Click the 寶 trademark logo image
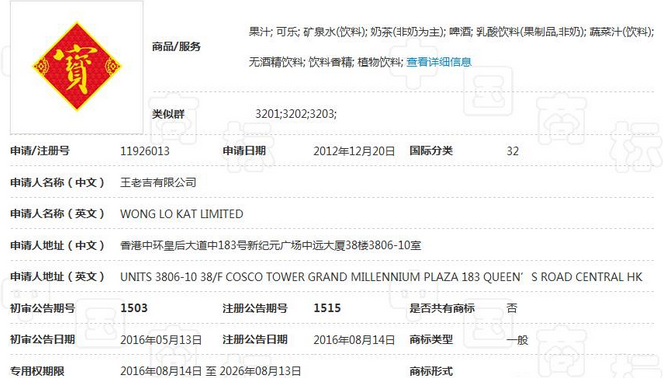The width and height of the screenshot is (663, 378). [x=77, y=66]
